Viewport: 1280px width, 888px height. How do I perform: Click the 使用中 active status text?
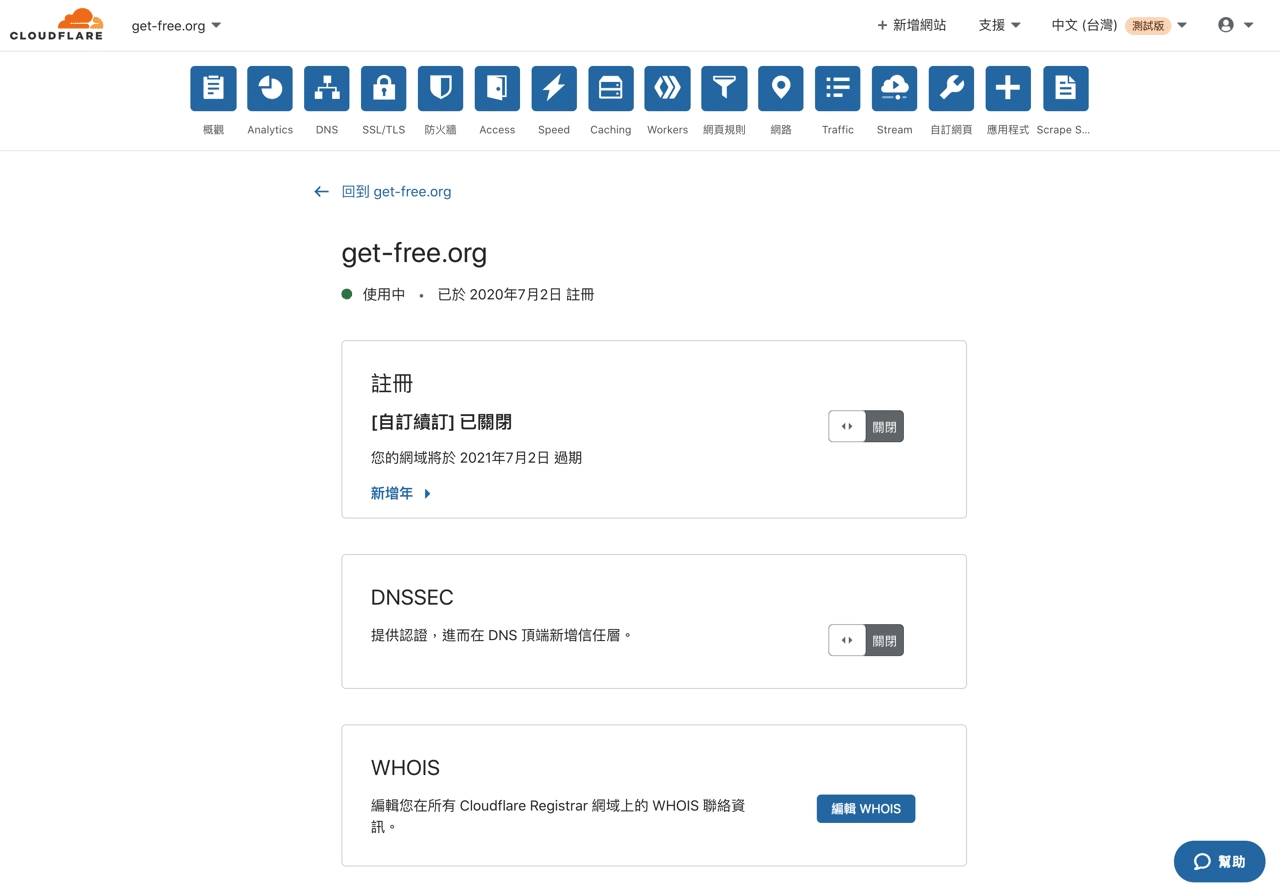(x=384, y=295)
